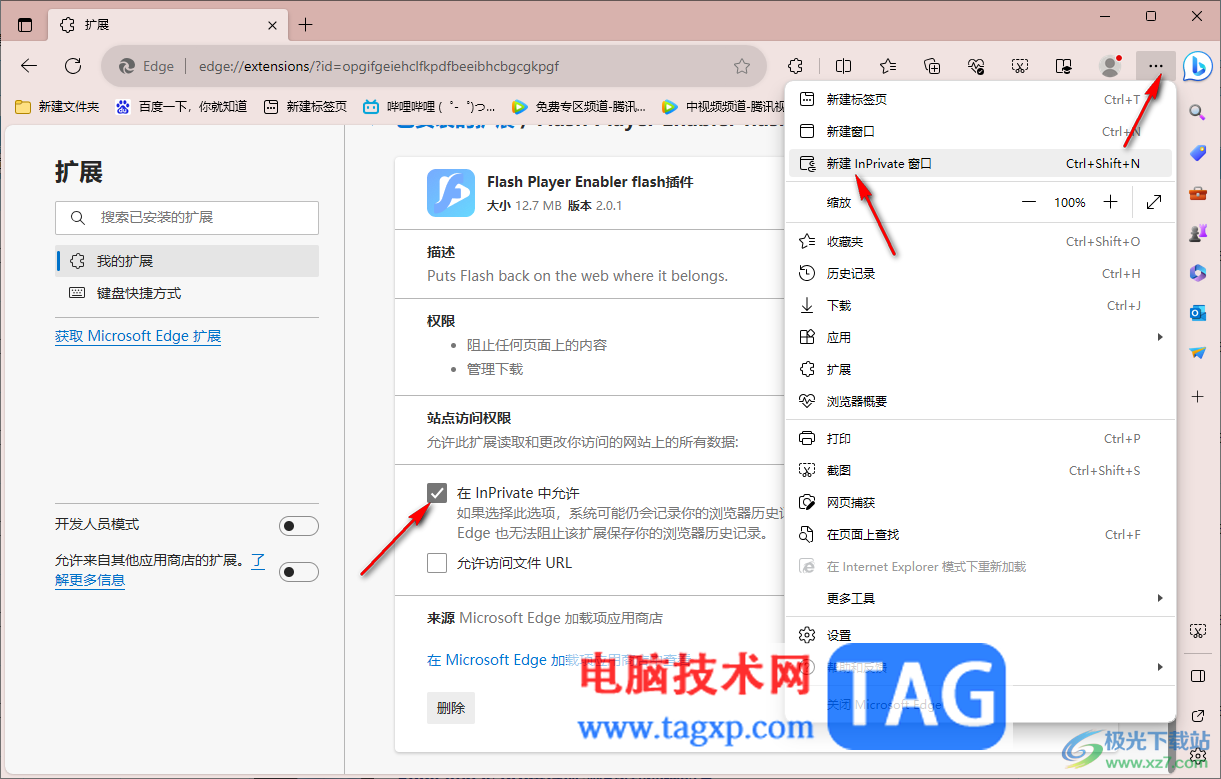Click Flash Player Enabler extension icon
This screenshot has width=1221, height=779.
(x=451, y=193)
